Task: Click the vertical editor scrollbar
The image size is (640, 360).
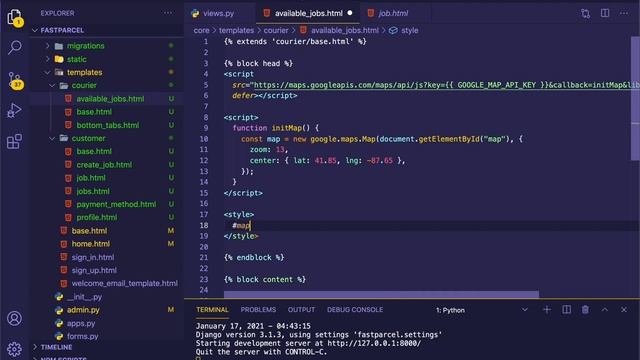Action: (635, 100)
